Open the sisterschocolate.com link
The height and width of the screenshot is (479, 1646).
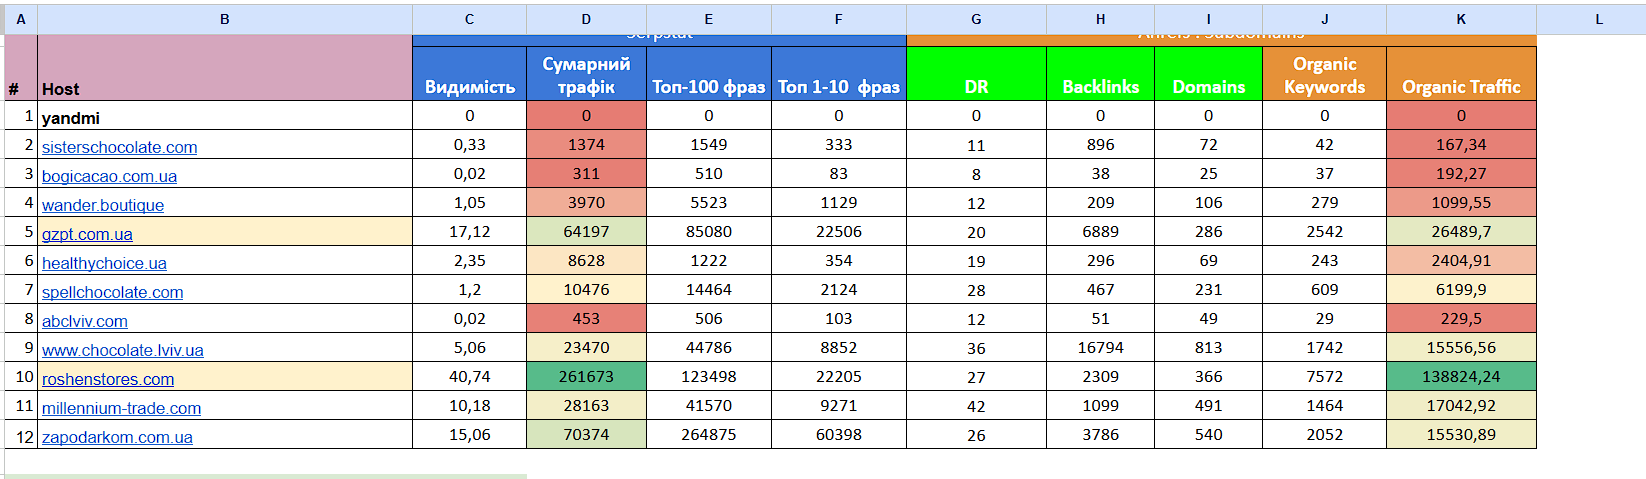pyautogui.click(x=119, y=147)
